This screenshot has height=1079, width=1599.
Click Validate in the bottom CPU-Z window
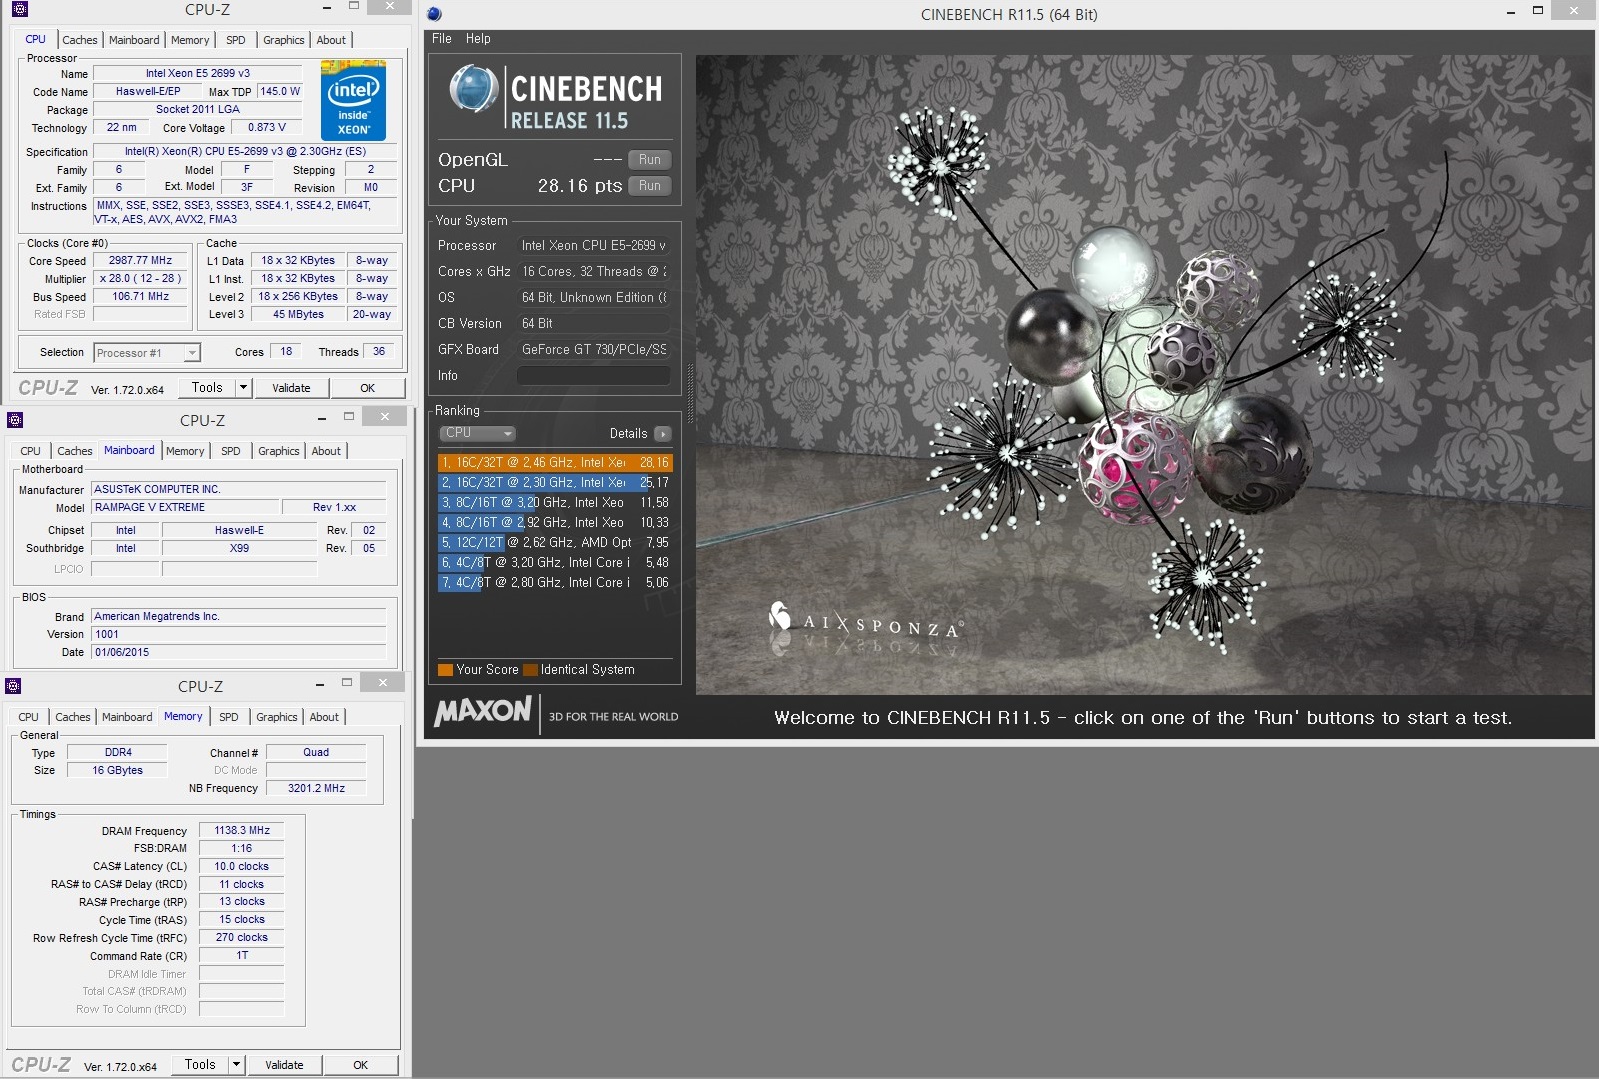pos(284,1065)
